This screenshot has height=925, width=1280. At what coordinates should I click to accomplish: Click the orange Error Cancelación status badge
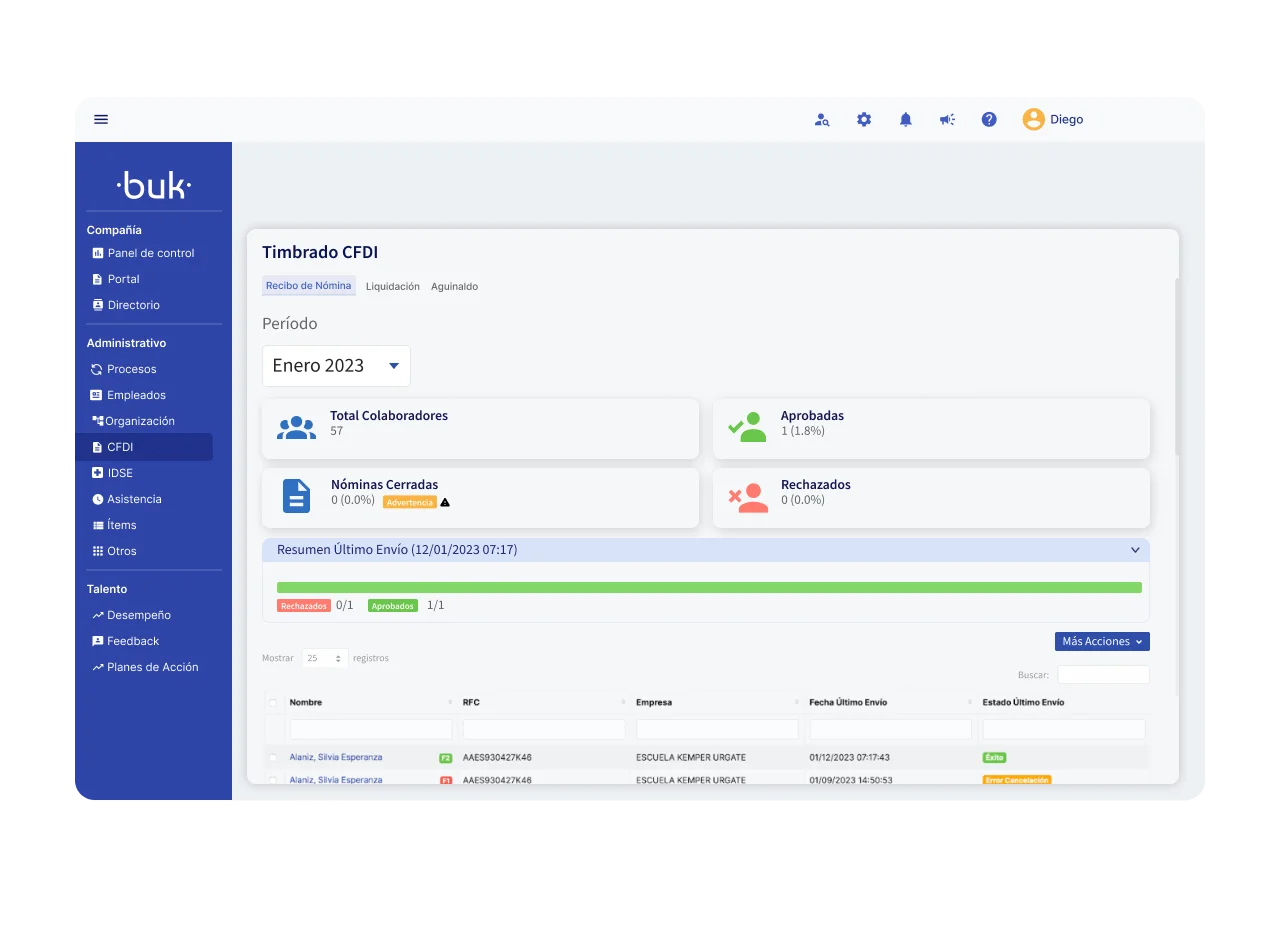[x=1017, y=780]
